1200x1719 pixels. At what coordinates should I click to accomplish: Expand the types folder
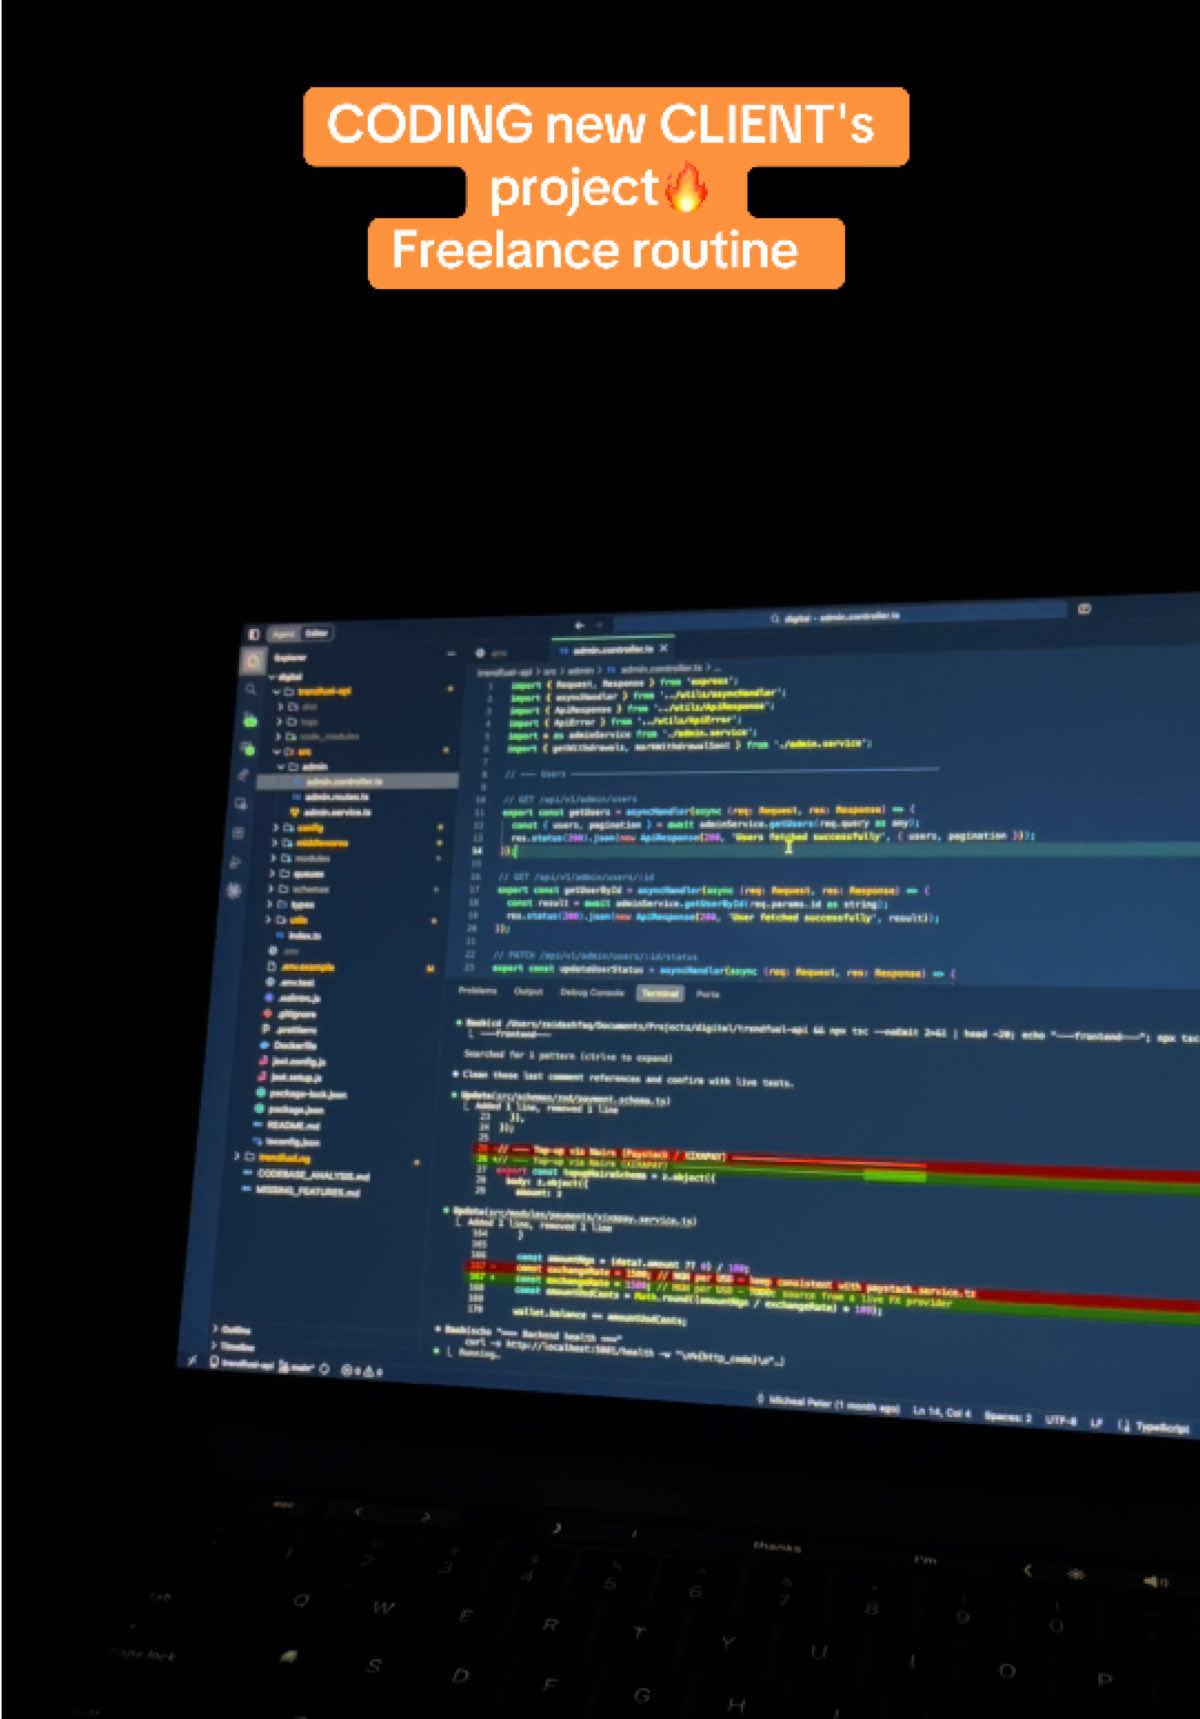(x=291, y=904)
